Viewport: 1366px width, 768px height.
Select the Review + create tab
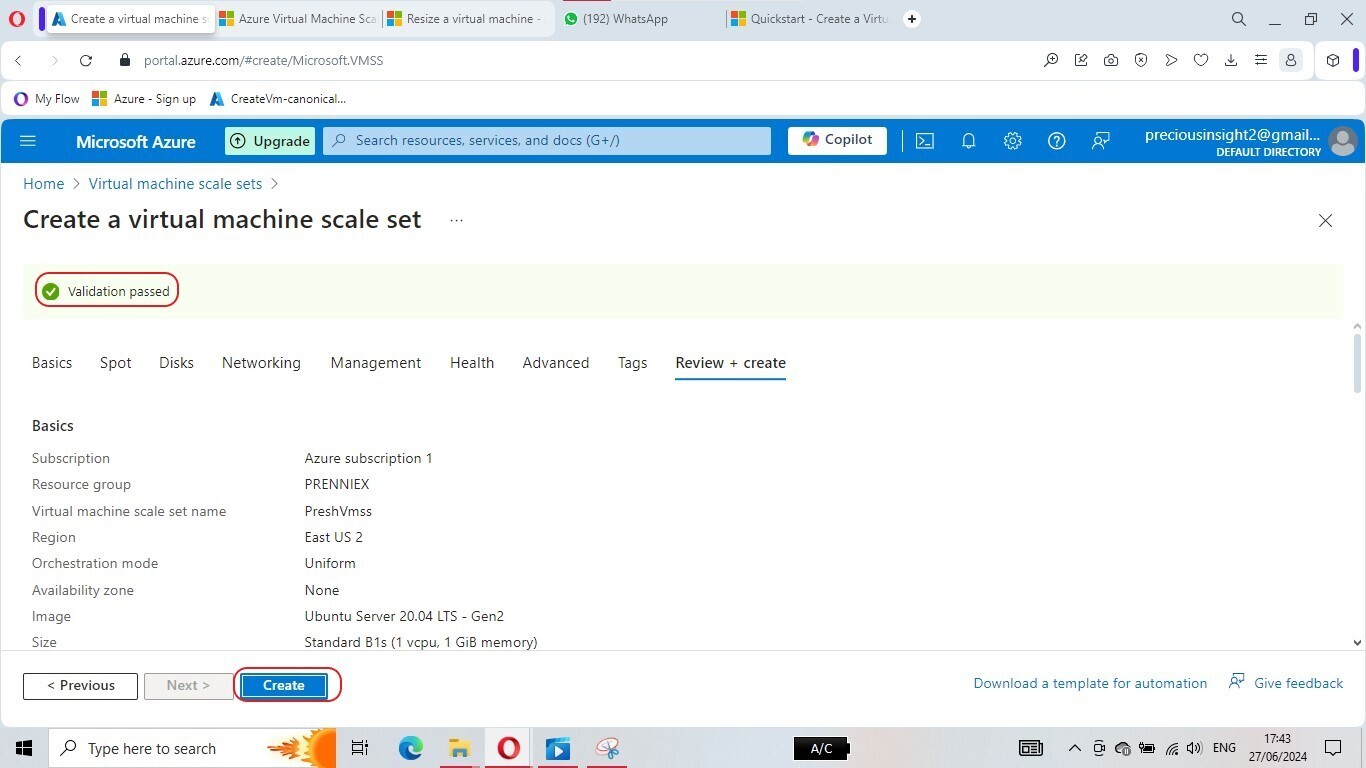coord(730,363)
